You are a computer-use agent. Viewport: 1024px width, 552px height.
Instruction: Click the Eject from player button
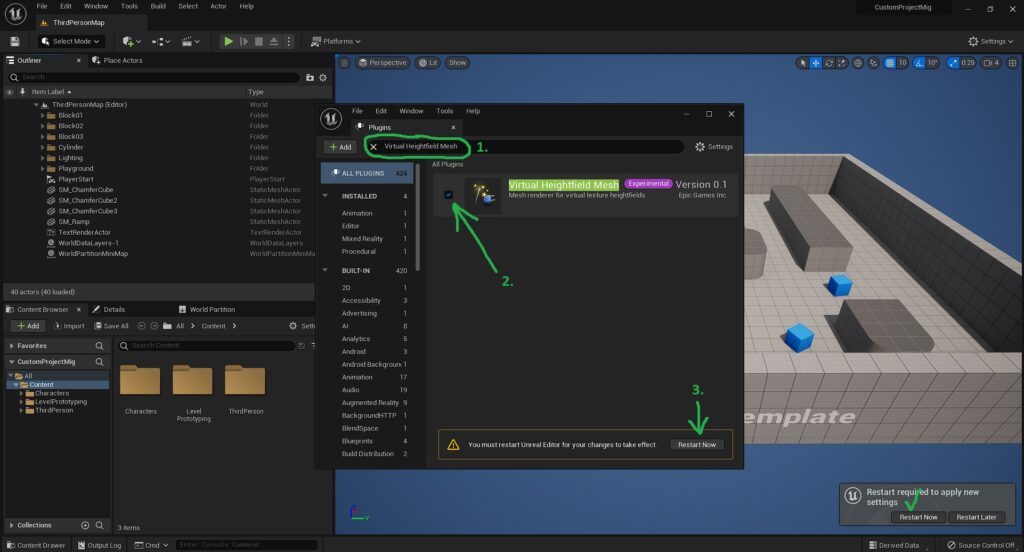(274, 41)
